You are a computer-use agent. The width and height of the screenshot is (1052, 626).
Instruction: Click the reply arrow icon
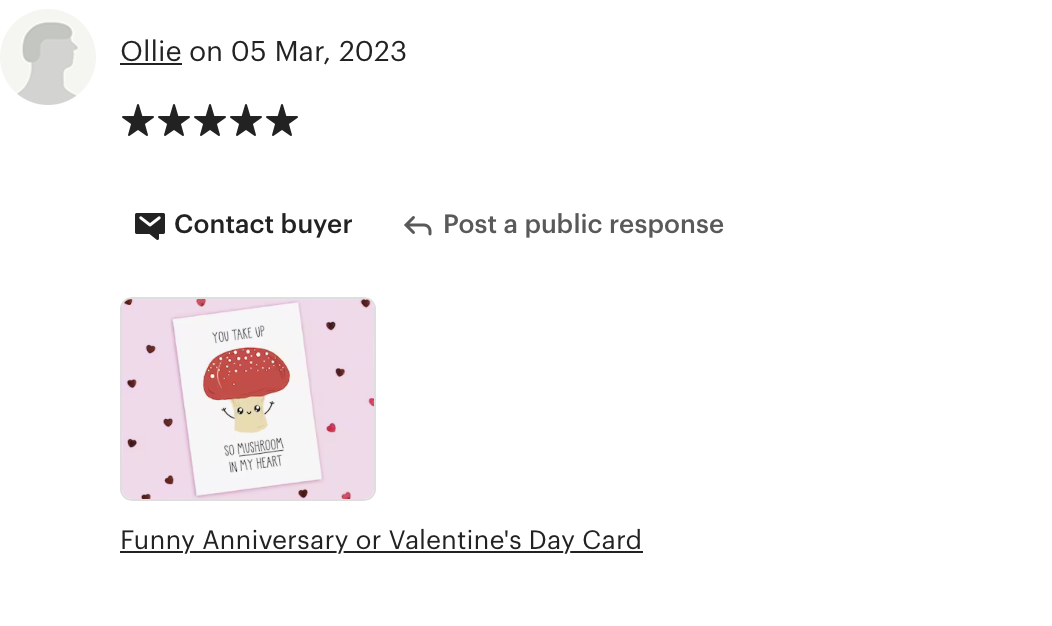[417, 226]
